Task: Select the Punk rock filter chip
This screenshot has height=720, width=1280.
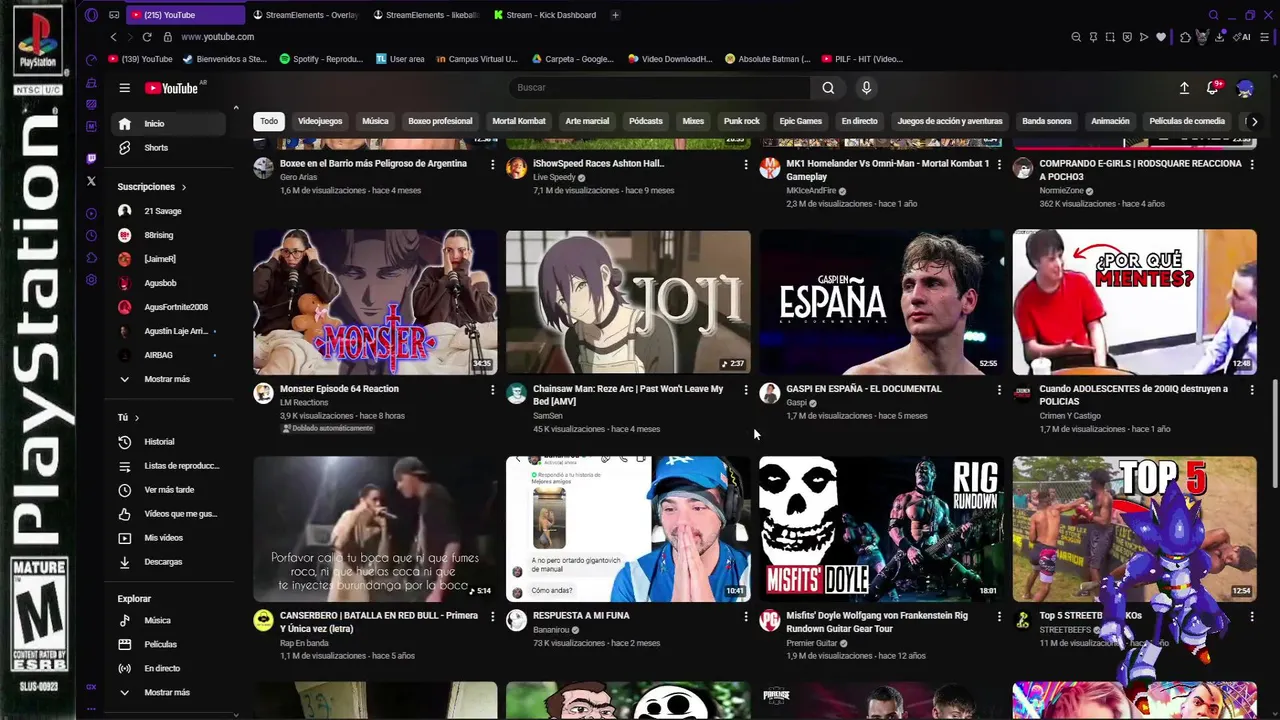Action: [x=742, y=121]
